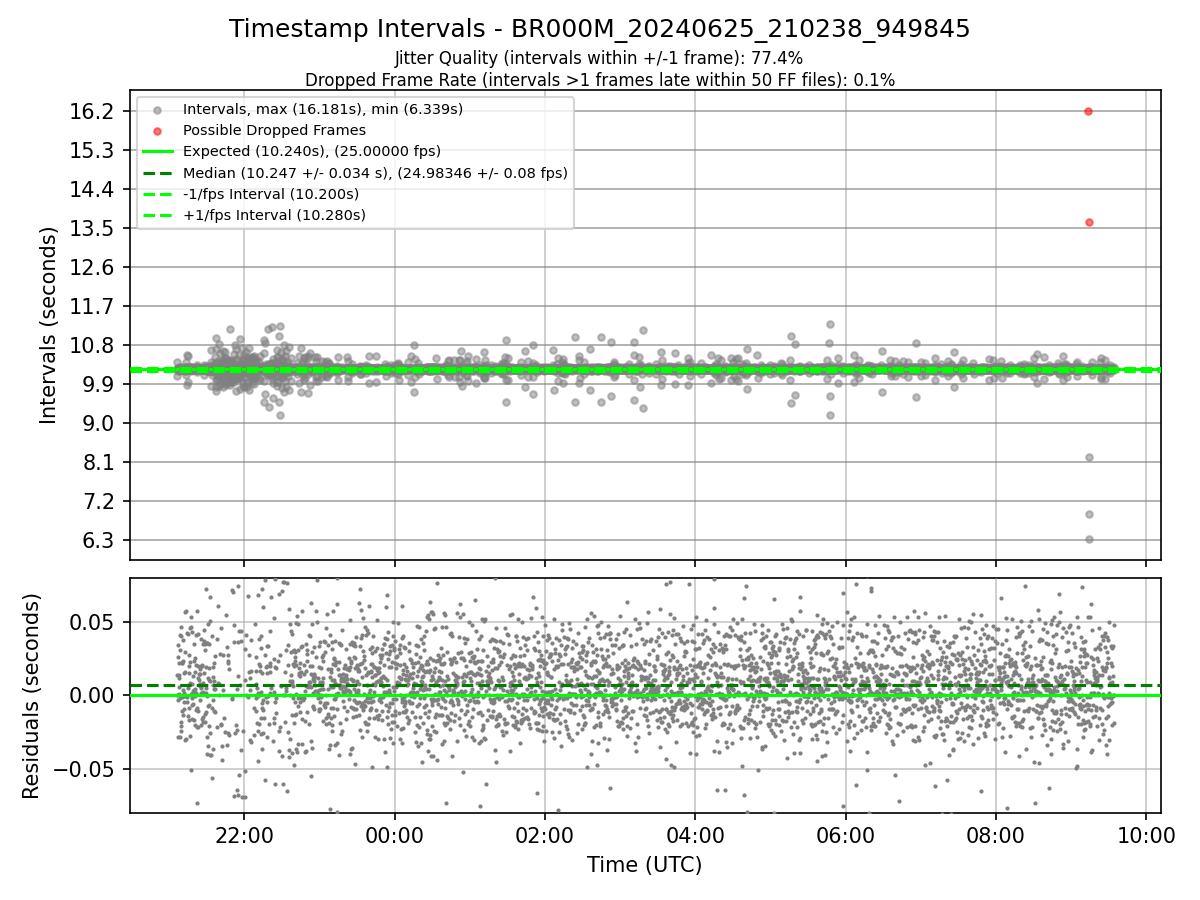The image size is (1200, 900).
Task: Click the y-axis label 'Intervals (seconds)'
Action: 47,324
